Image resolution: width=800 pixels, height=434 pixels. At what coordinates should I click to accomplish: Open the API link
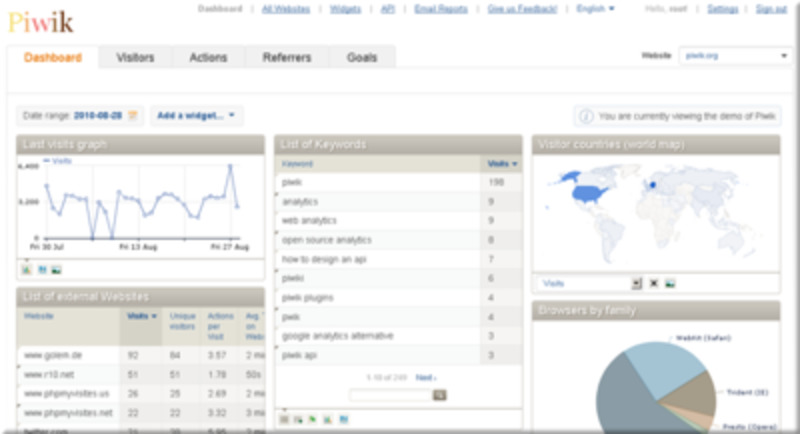coord(388,9)
